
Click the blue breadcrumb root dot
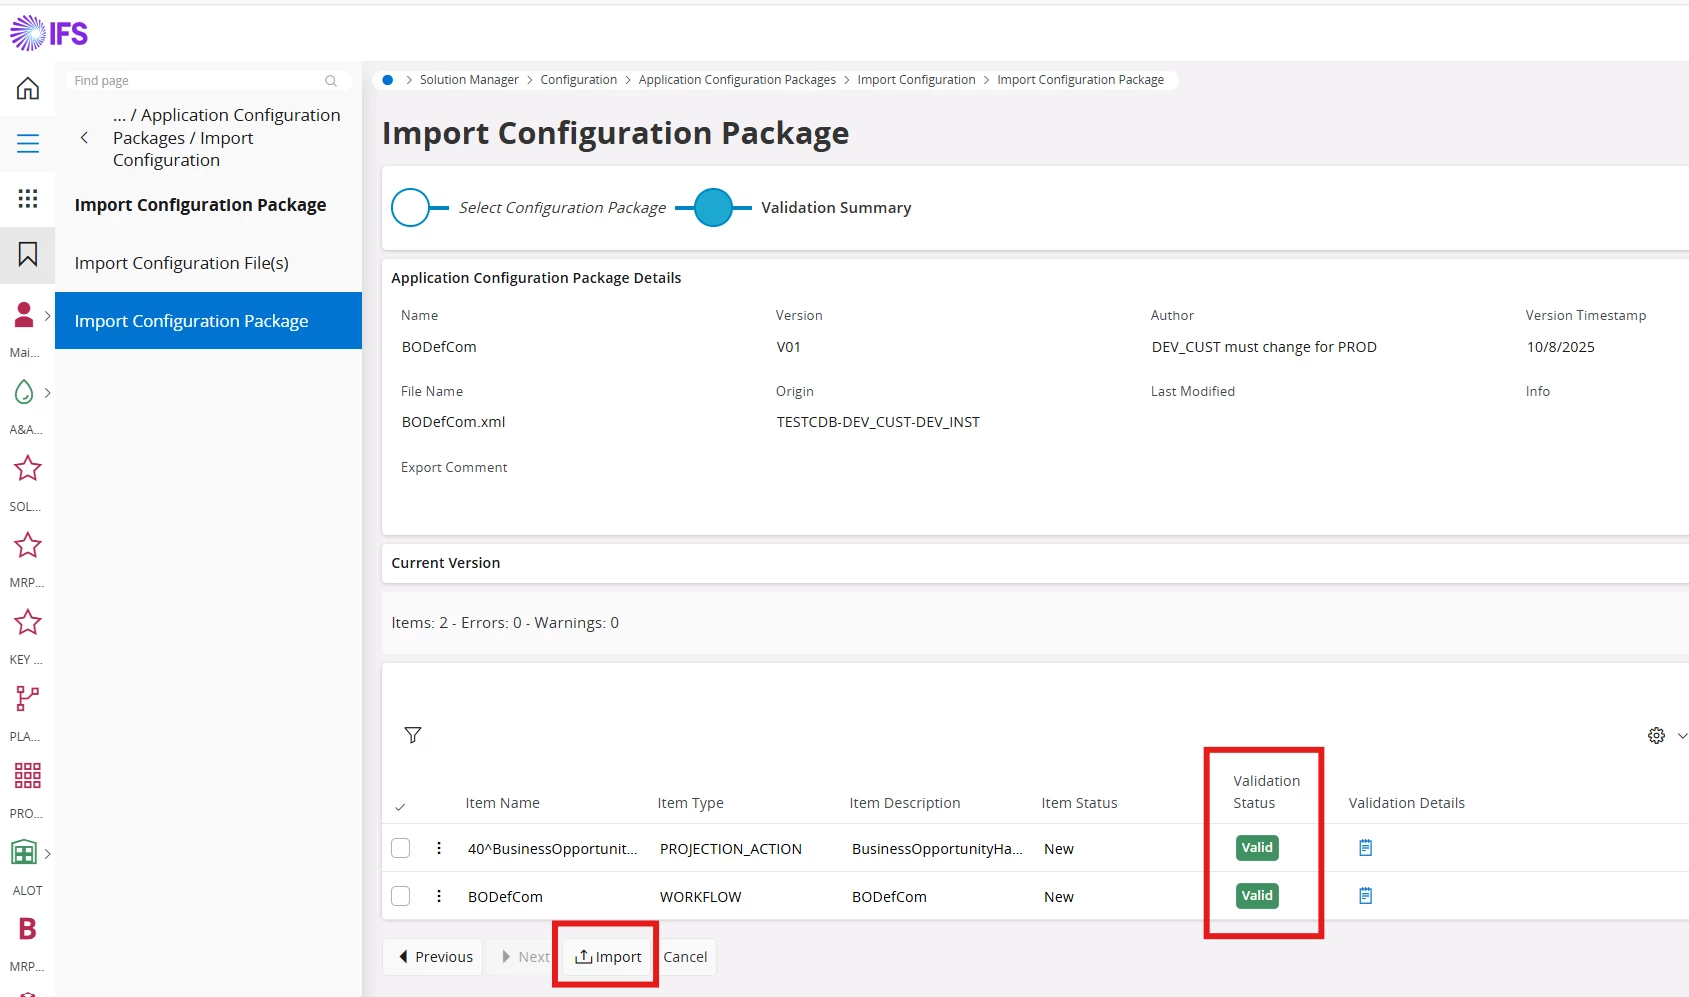(x=388, y=80)
